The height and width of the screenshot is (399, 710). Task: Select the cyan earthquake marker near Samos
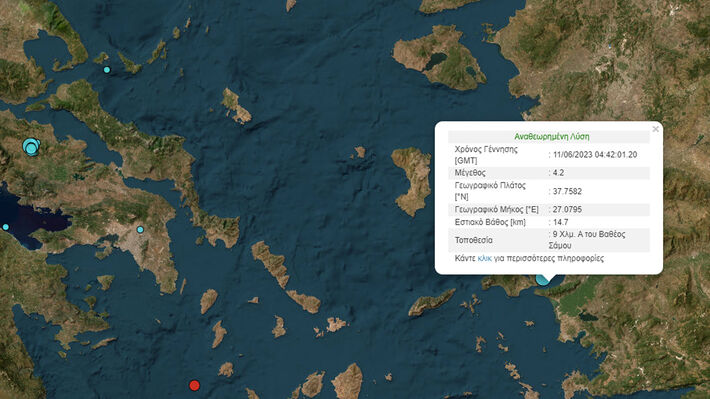coord(542,279)
